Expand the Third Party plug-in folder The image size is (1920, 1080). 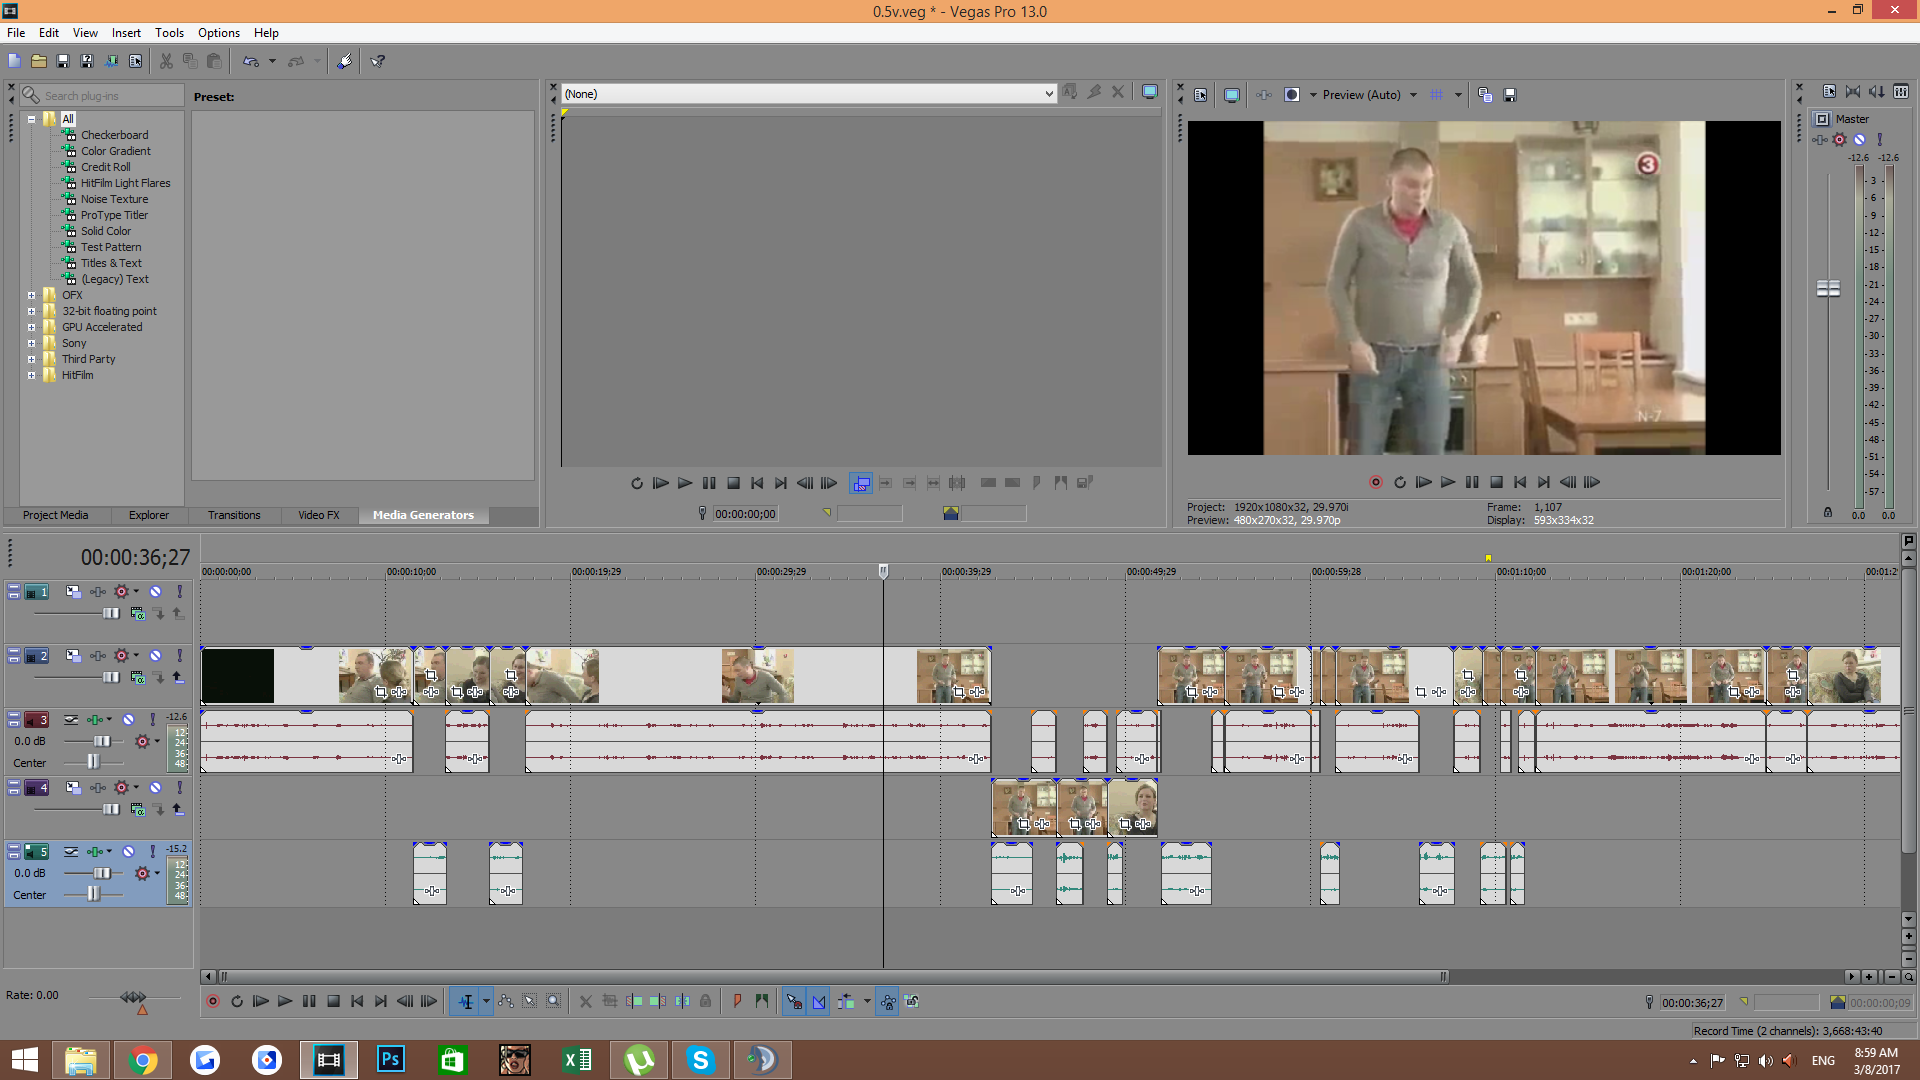tap(31, 359)
